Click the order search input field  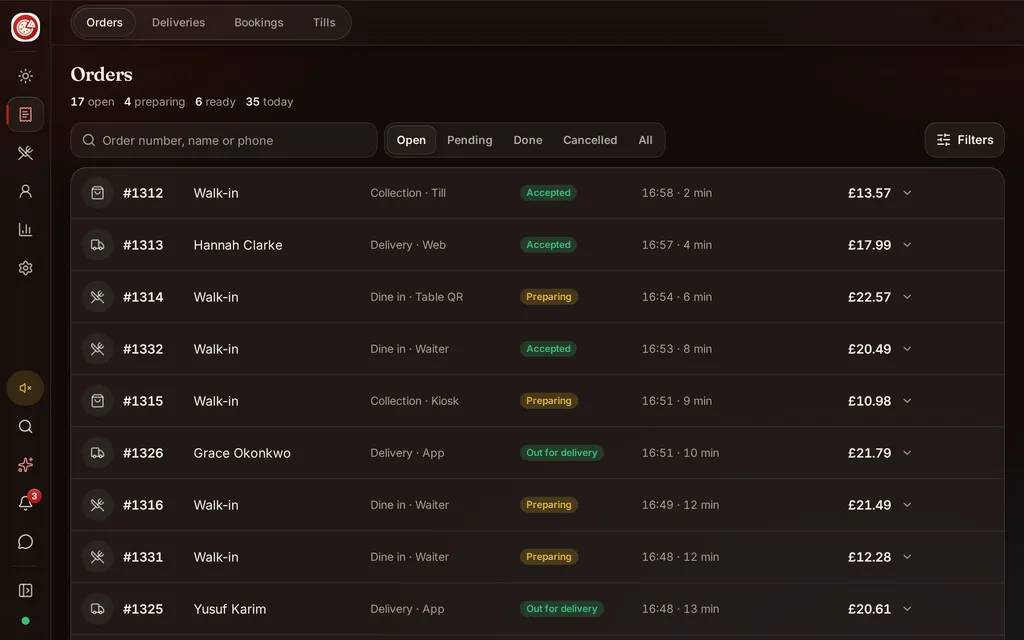coord(224,140)
